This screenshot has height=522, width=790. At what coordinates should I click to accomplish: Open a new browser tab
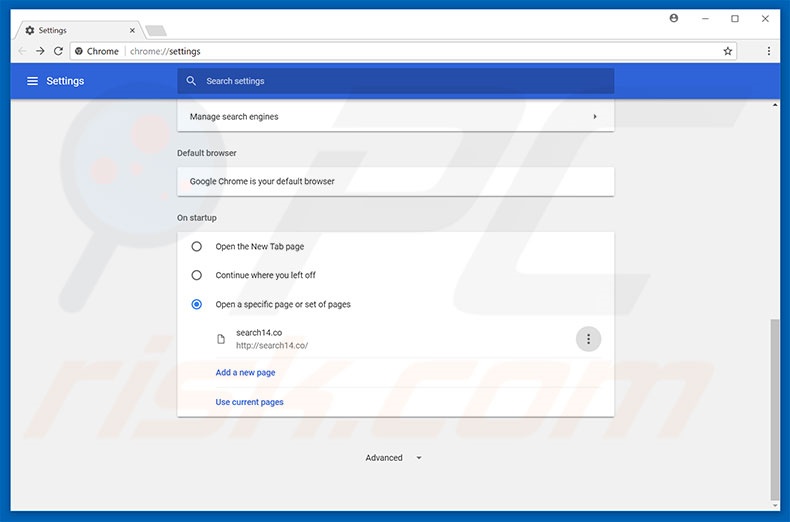[156, 31]
